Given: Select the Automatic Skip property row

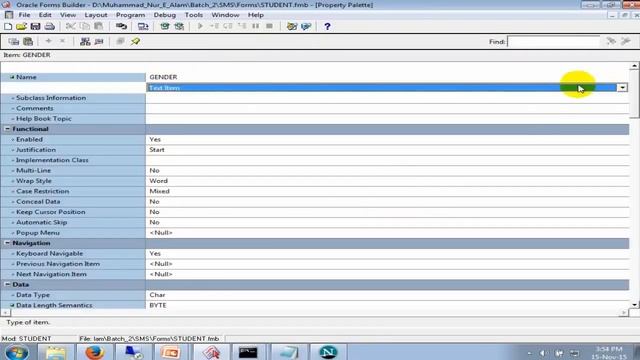Looking at the screenshot, I should [x=315, y=222].
